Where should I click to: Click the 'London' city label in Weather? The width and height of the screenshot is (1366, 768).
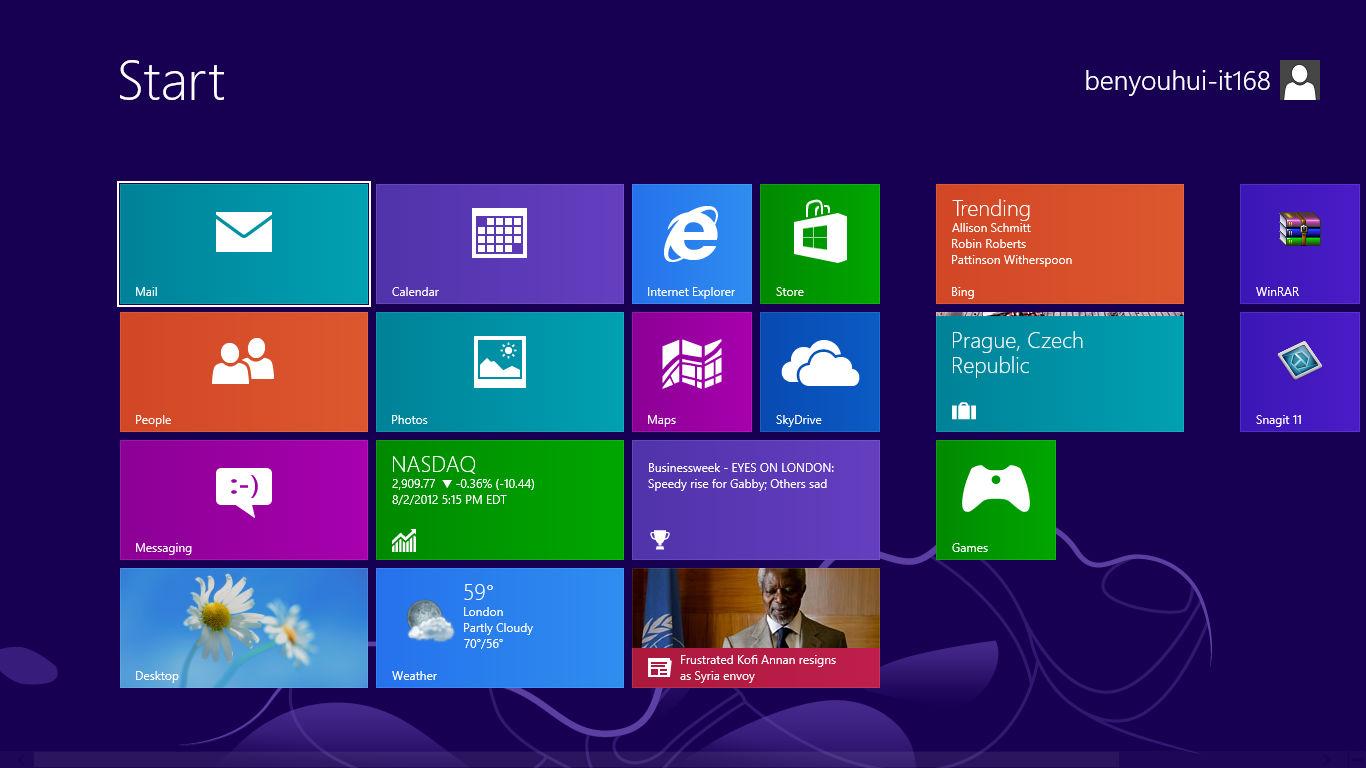pos(483,612)
